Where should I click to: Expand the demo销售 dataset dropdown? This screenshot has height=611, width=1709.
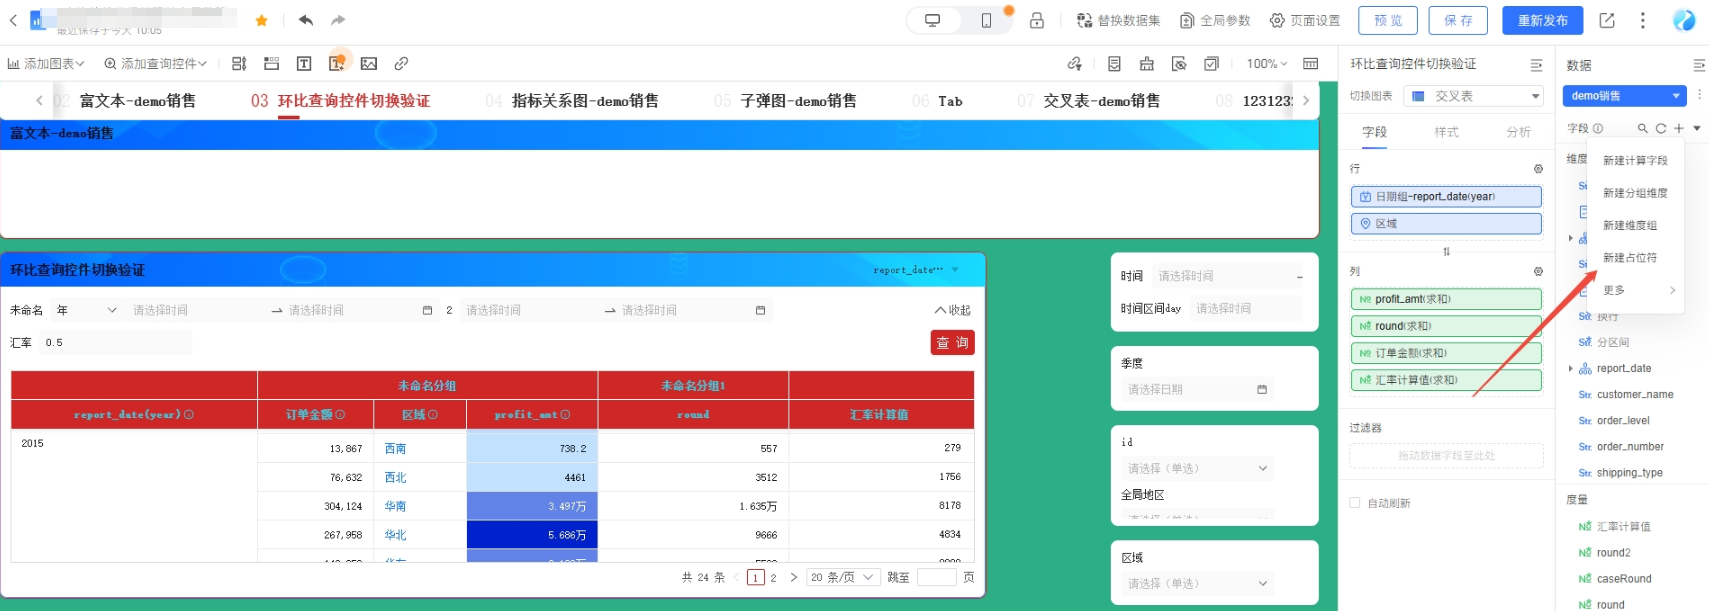[1624, 96]
